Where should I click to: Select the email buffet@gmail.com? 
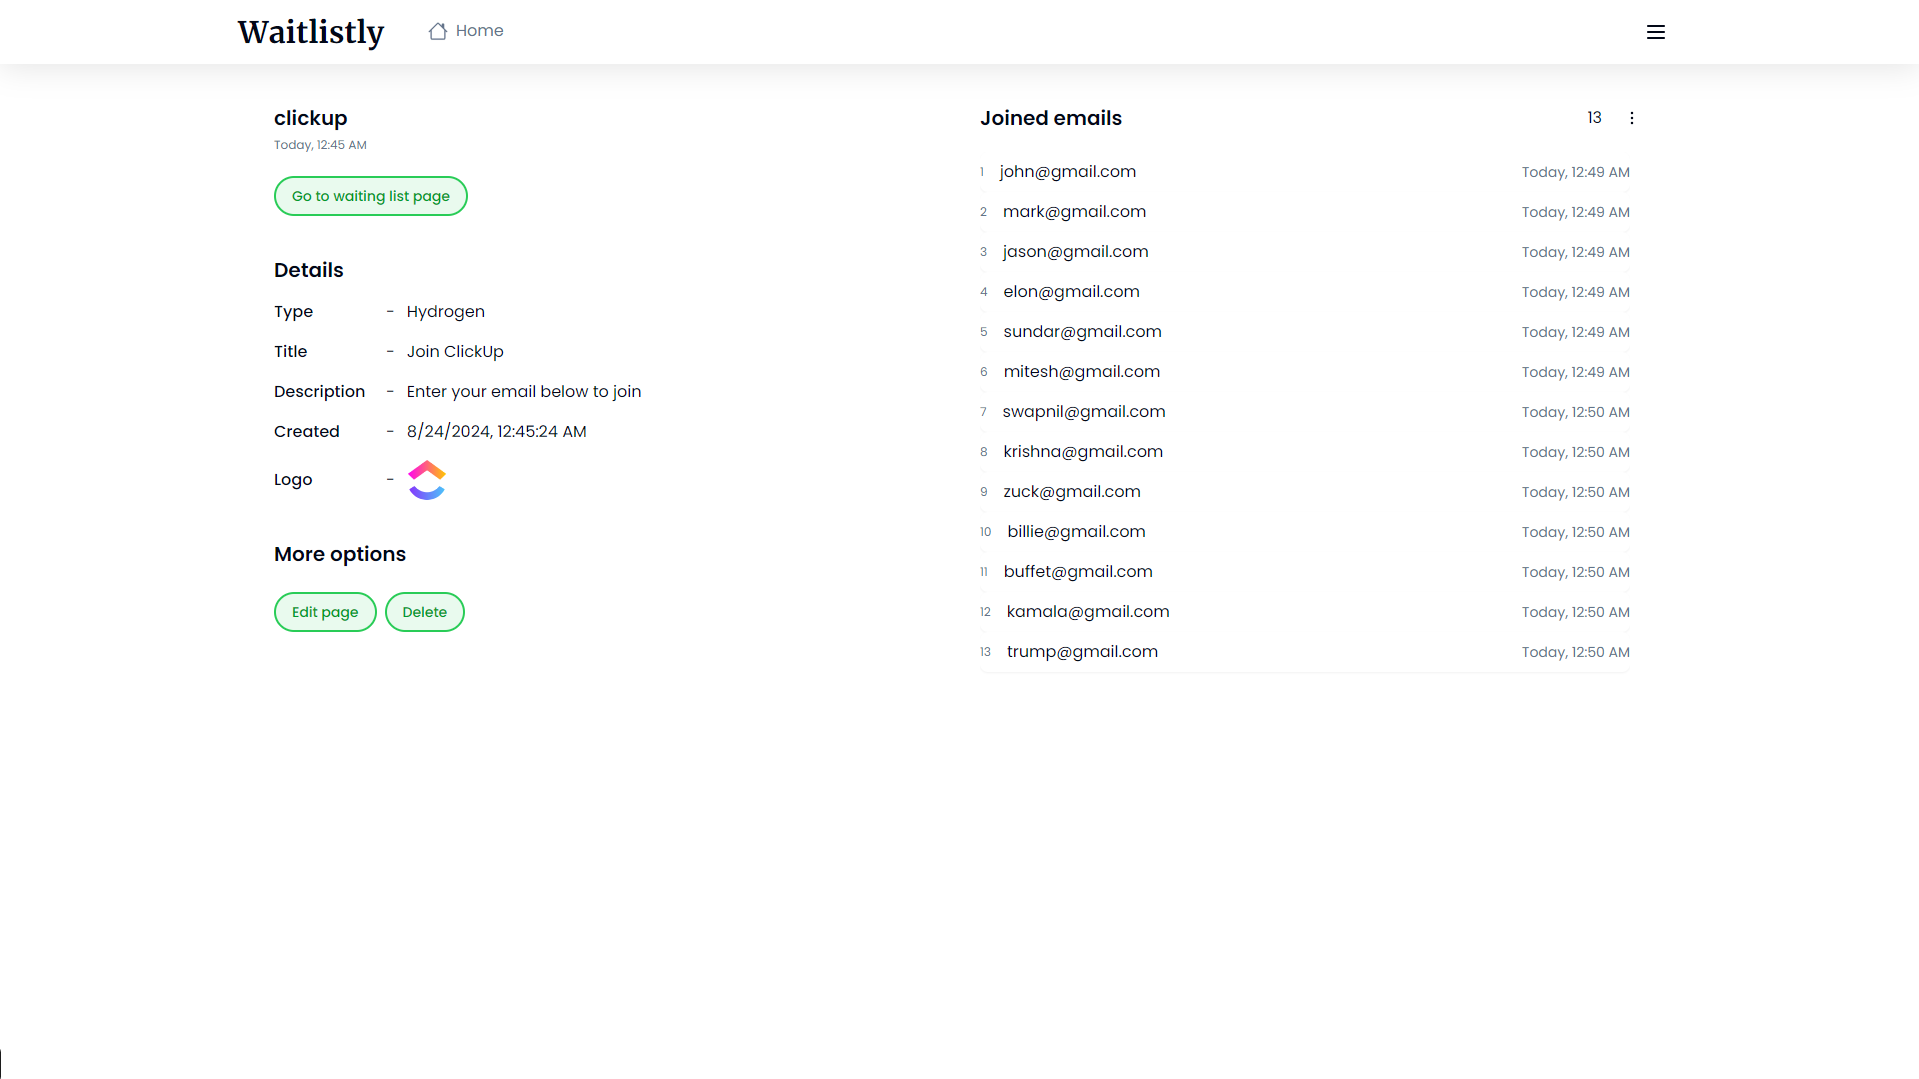1079,572
